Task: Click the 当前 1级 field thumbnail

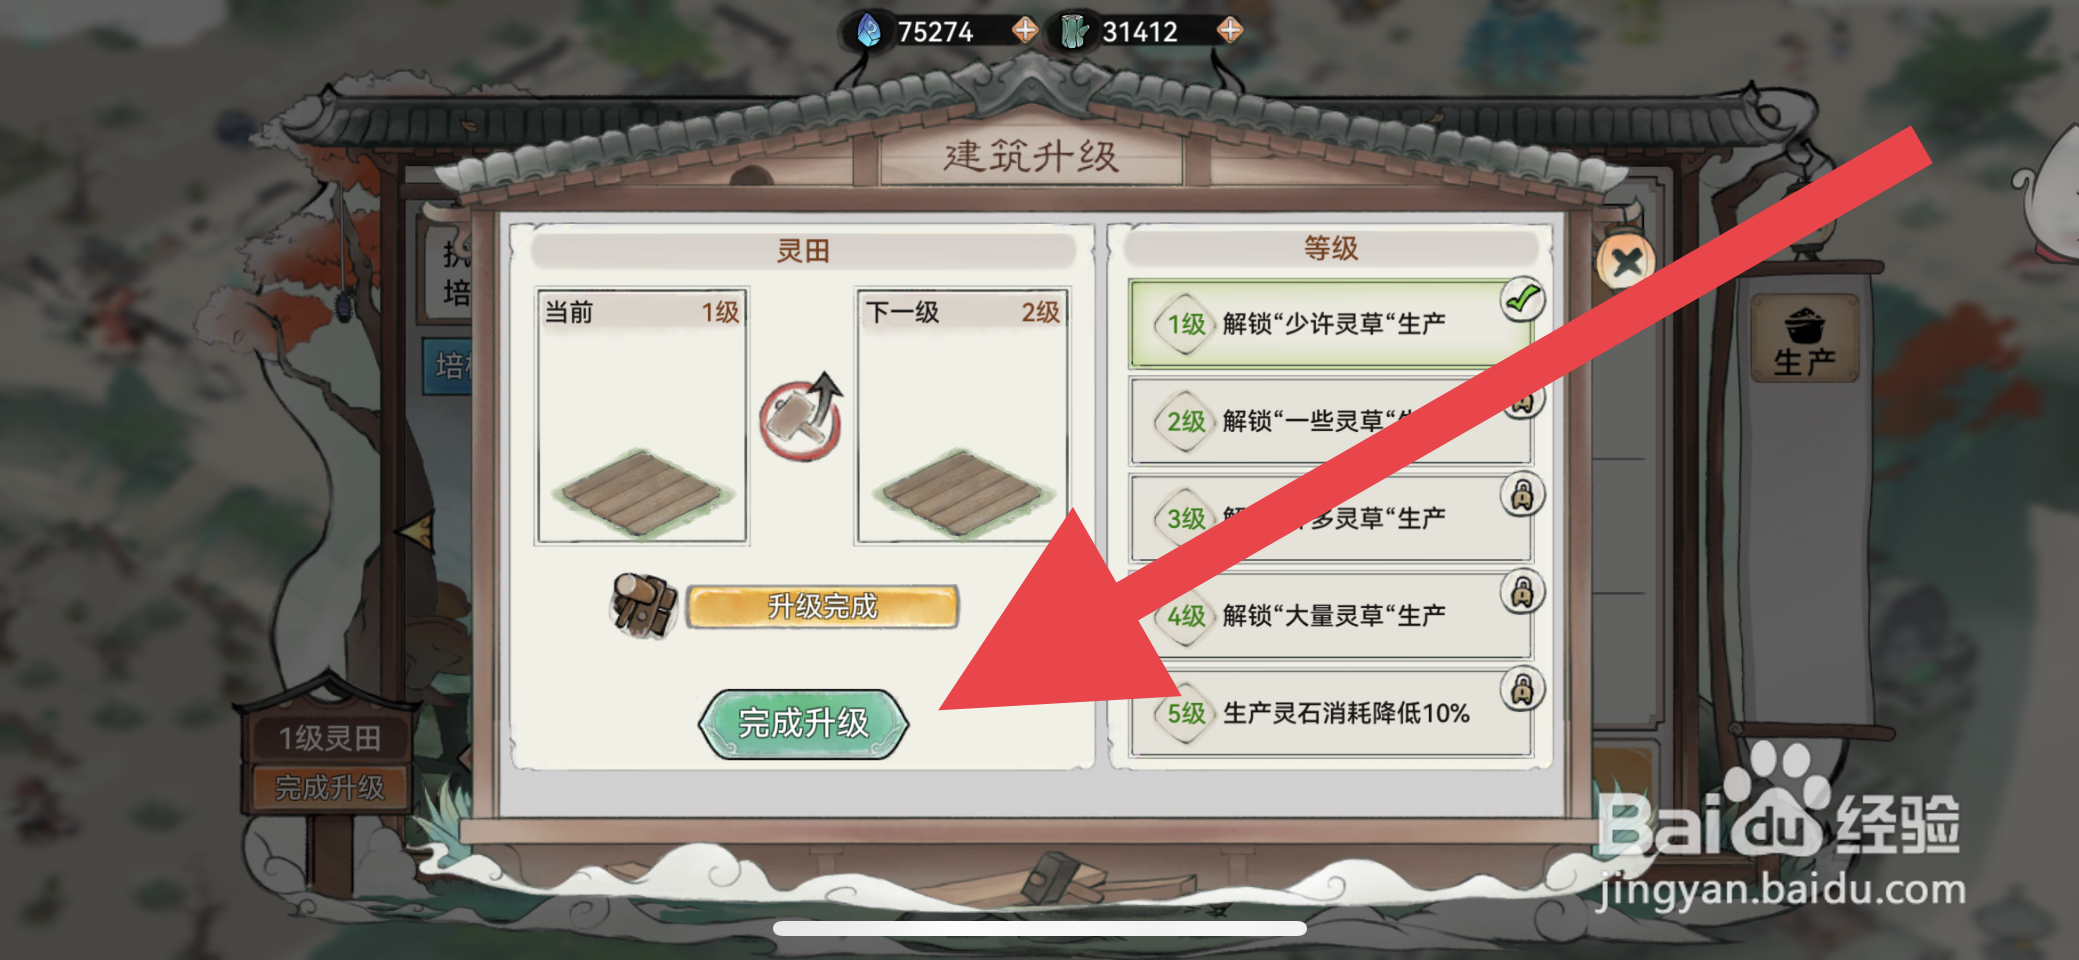Action: pyautogui.click(x=642, y=417)
